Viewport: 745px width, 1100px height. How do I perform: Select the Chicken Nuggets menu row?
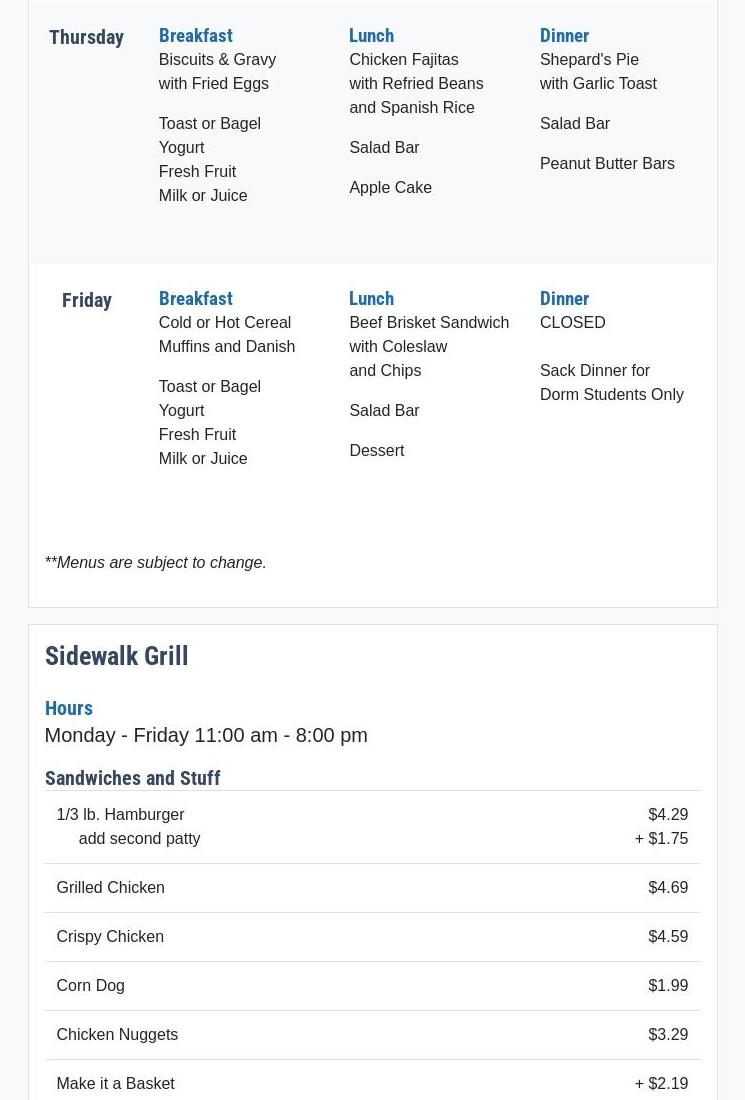pos(372,1035)
